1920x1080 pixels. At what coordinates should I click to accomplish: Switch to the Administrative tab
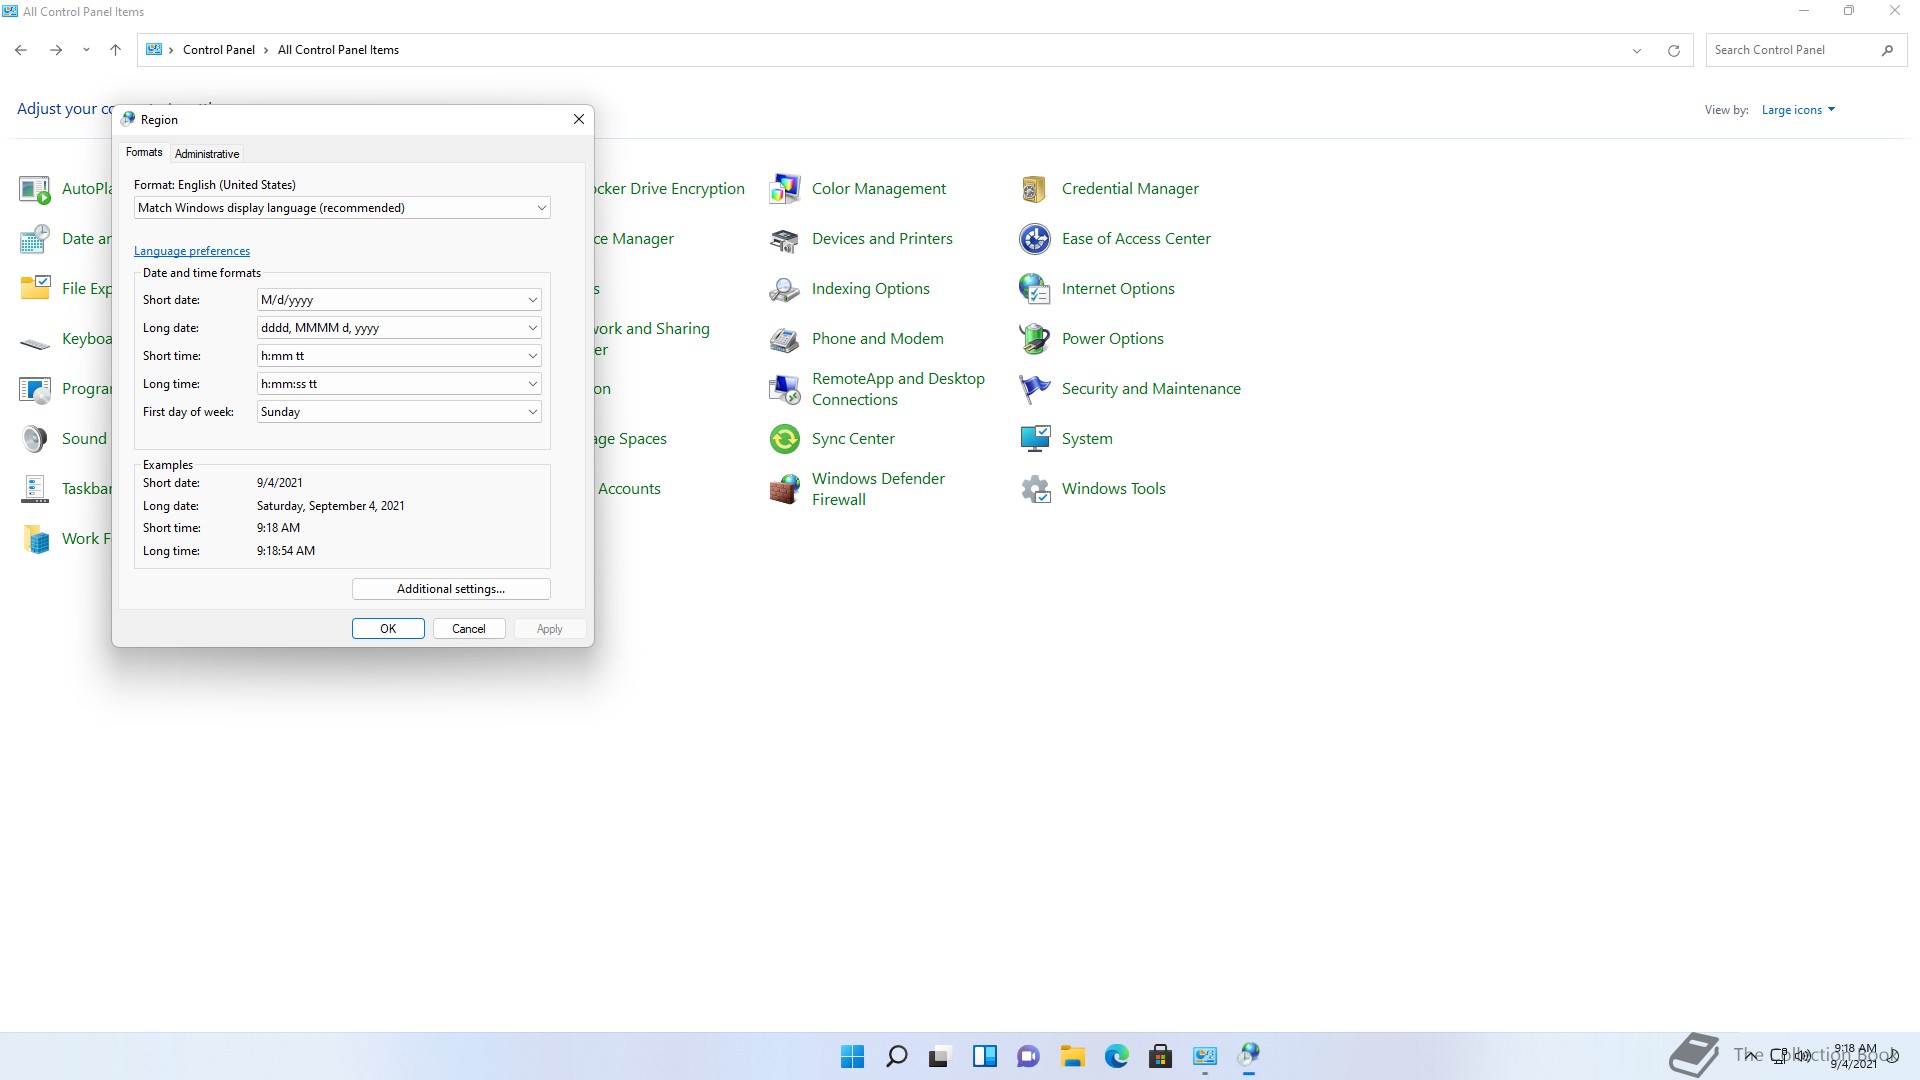[x=207, y=154]
